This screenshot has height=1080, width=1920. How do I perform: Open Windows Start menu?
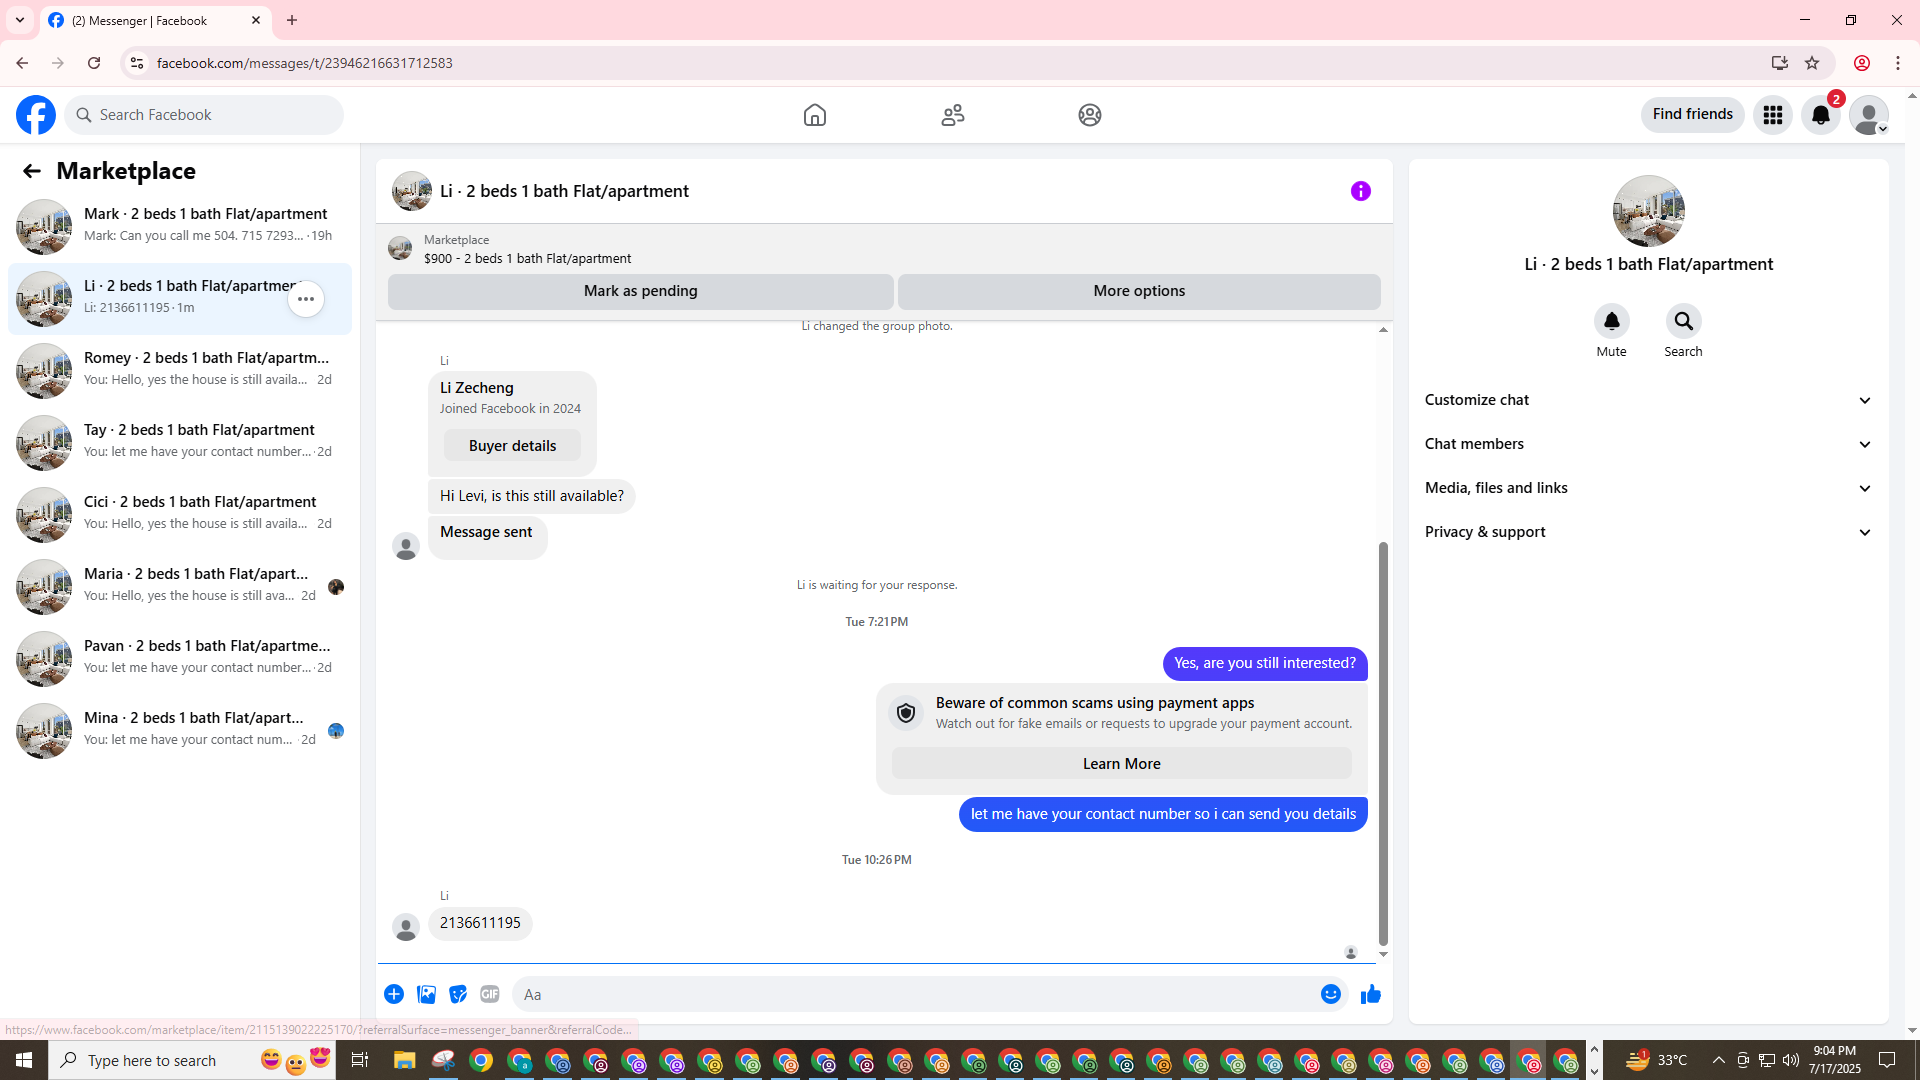(24, 1060)
